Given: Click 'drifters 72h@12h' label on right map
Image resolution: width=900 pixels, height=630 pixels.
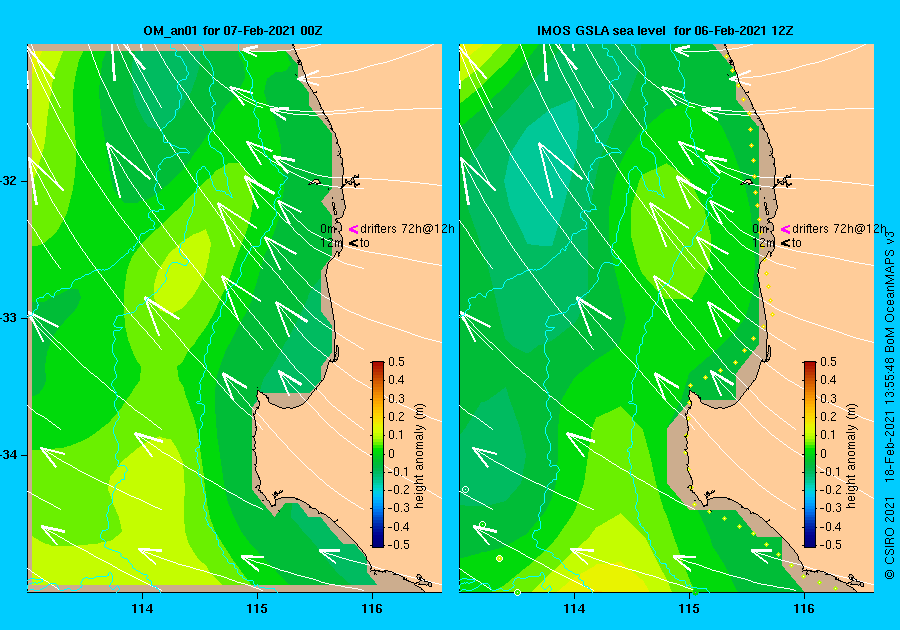Looking at the screenshot, I should coord(839,229).
